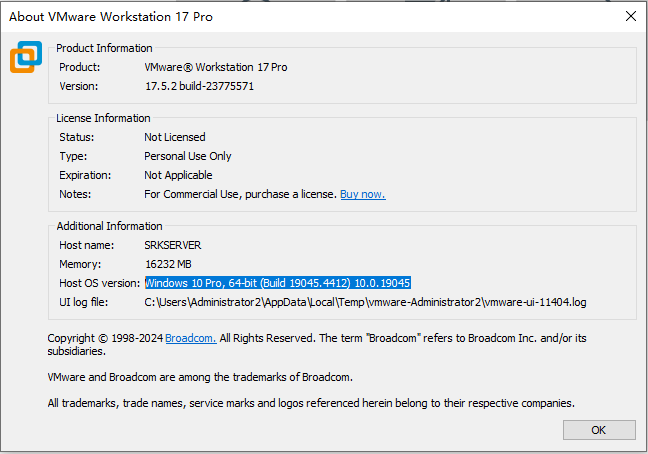Click the Host name label

point(86,245)
